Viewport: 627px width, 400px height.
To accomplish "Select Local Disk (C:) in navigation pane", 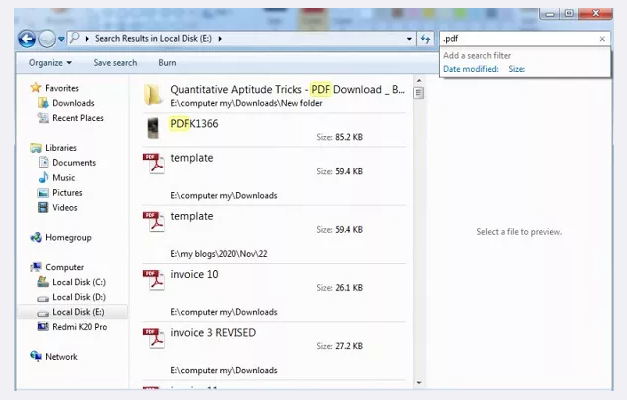I will (77, 282).
